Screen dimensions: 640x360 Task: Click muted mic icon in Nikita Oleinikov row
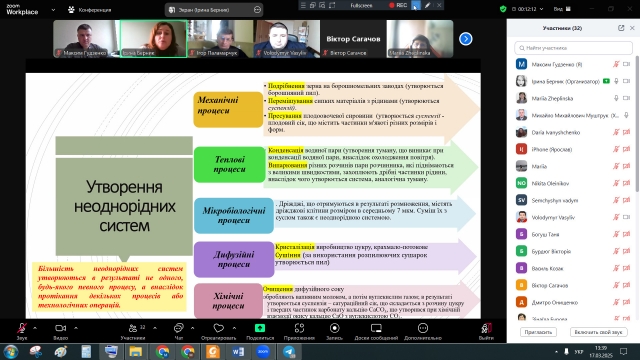click(616, 183)
